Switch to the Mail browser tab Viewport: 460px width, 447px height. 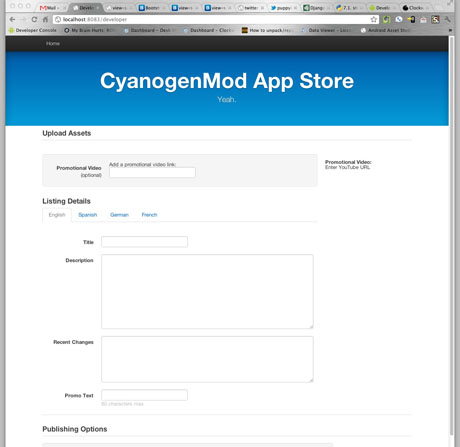[x=51, y=8]
